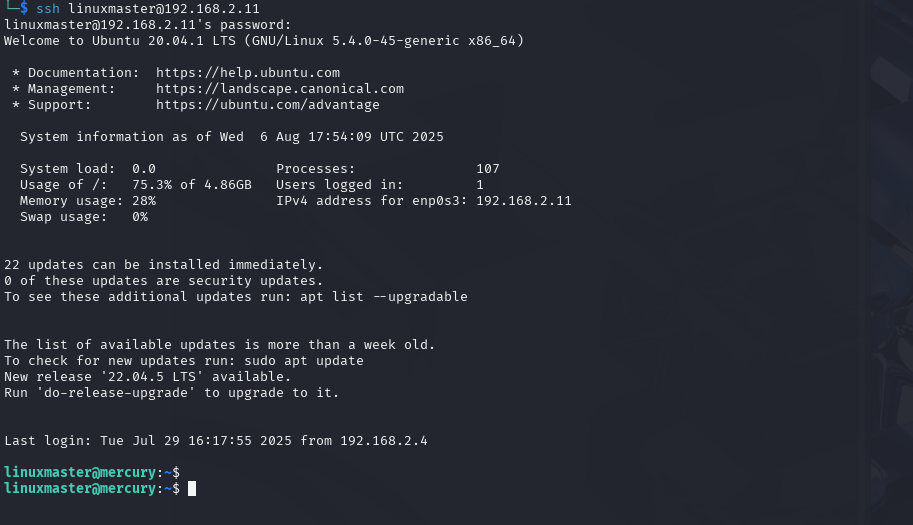Click the Processes count value 107
The width and height of the screenshot is (913, 525).
(x=488, y=169)
